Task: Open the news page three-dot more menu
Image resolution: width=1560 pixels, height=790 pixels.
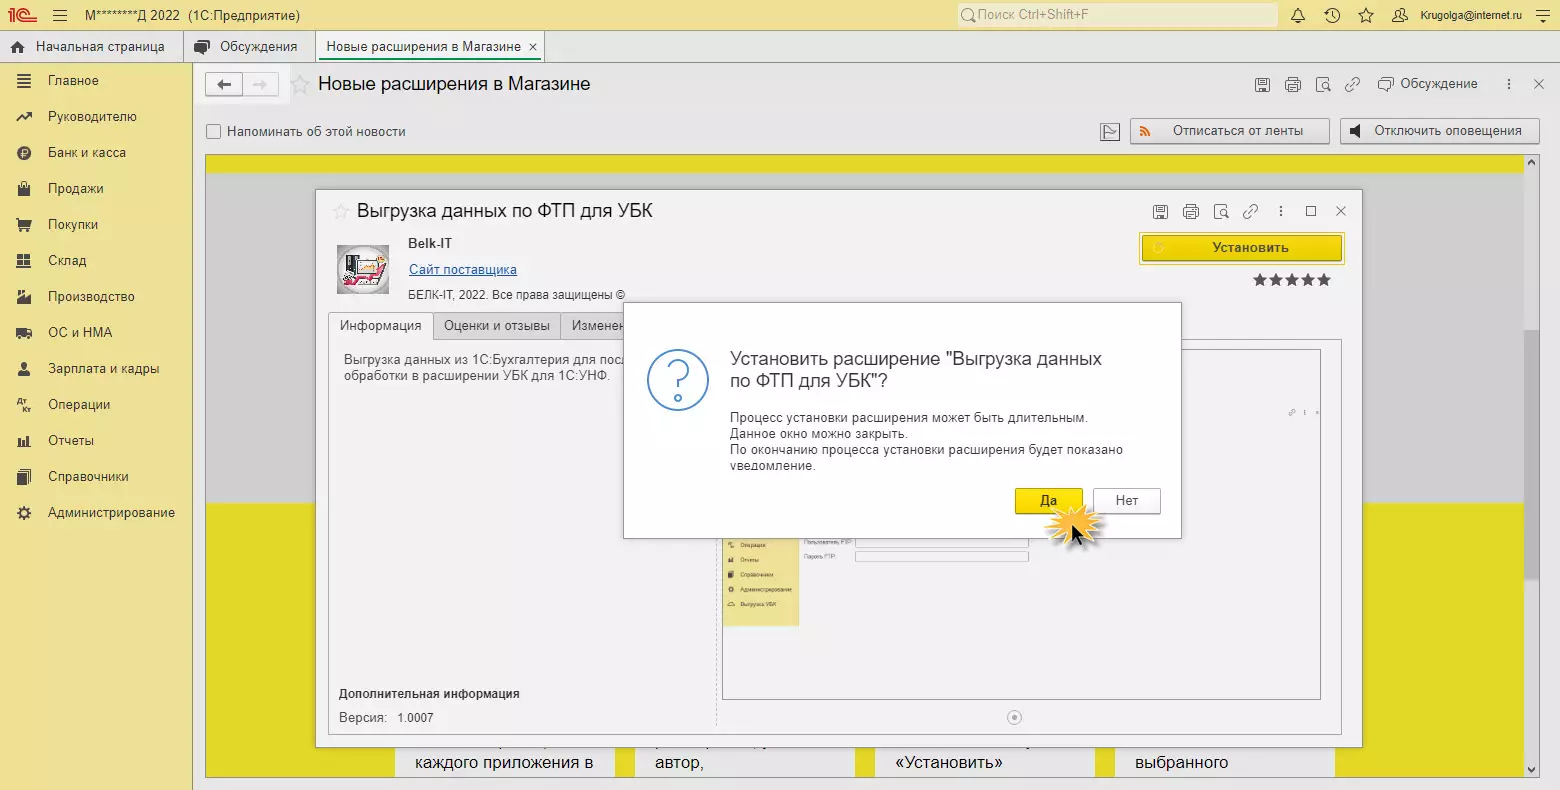Action: (x=1509, y=85)
